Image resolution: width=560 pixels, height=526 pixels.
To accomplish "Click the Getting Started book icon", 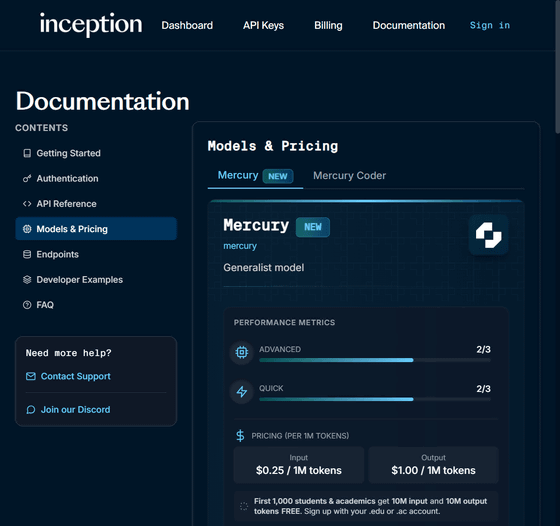I will (x=27, y=153).
